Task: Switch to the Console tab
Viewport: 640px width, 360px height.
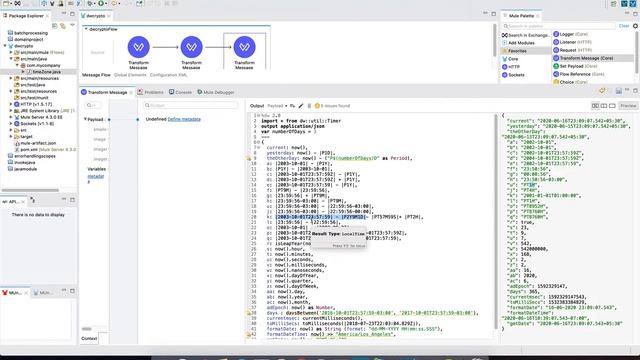Action: pyautogui.click(x=180, y=92)
